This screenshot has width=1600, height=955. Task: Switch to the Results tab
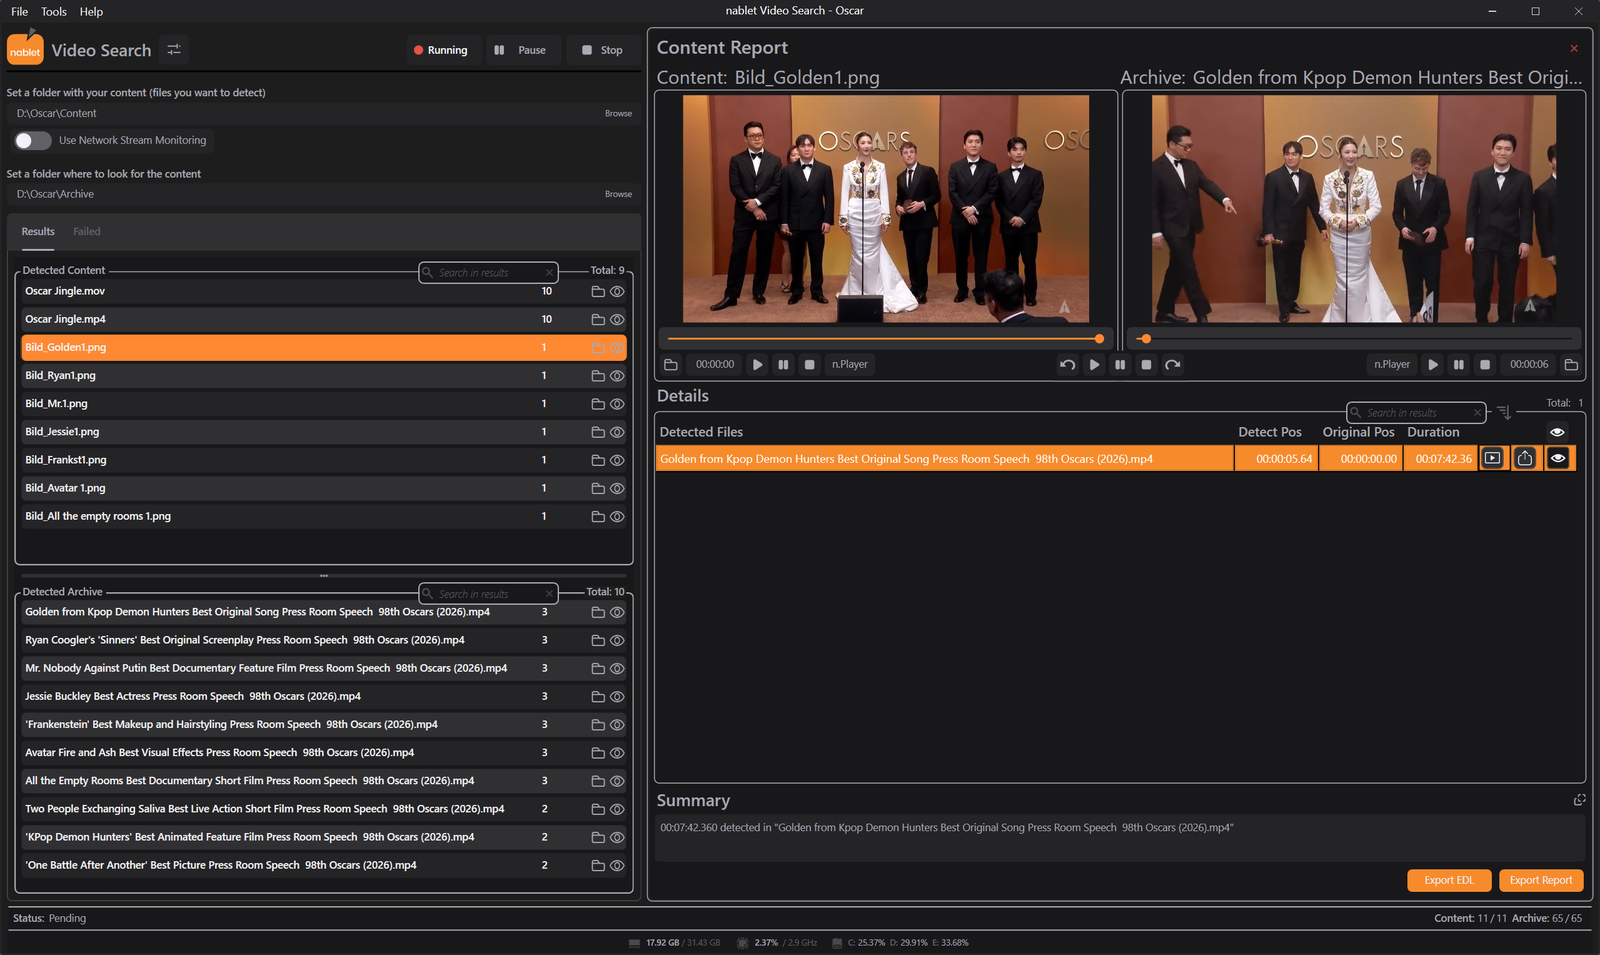tap(38, 231)
